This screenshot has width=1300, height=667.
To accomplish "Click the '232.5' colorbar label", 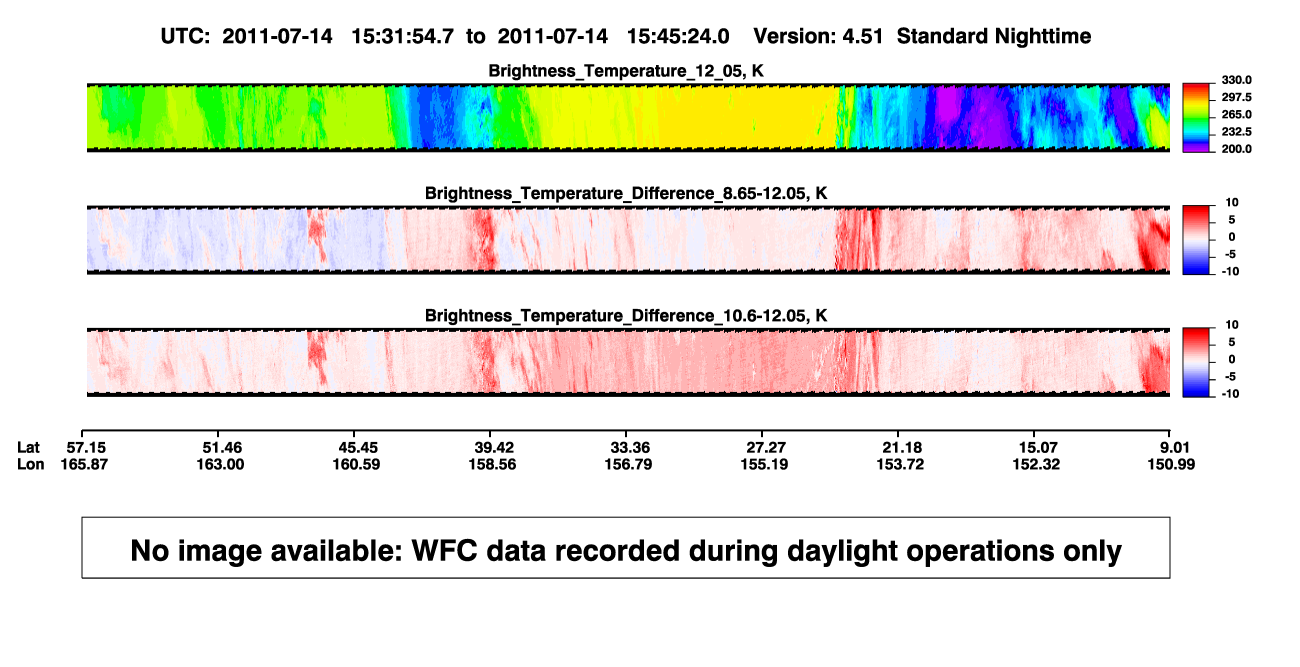I will tap(1235, 132).
